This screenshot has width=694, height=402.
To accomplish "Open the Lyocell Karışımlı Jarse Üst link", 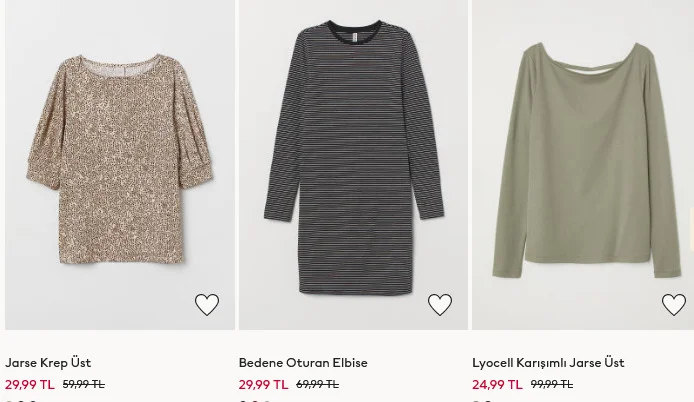I will pos(548,363).
